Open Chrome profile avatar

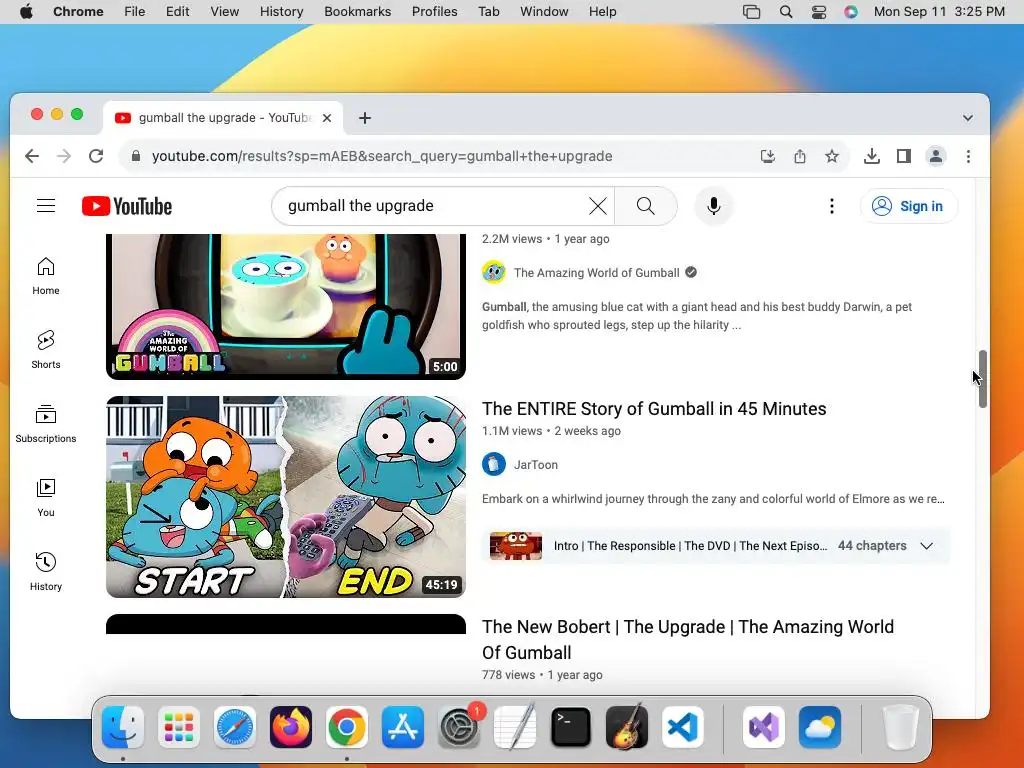[x=936, y=156]
